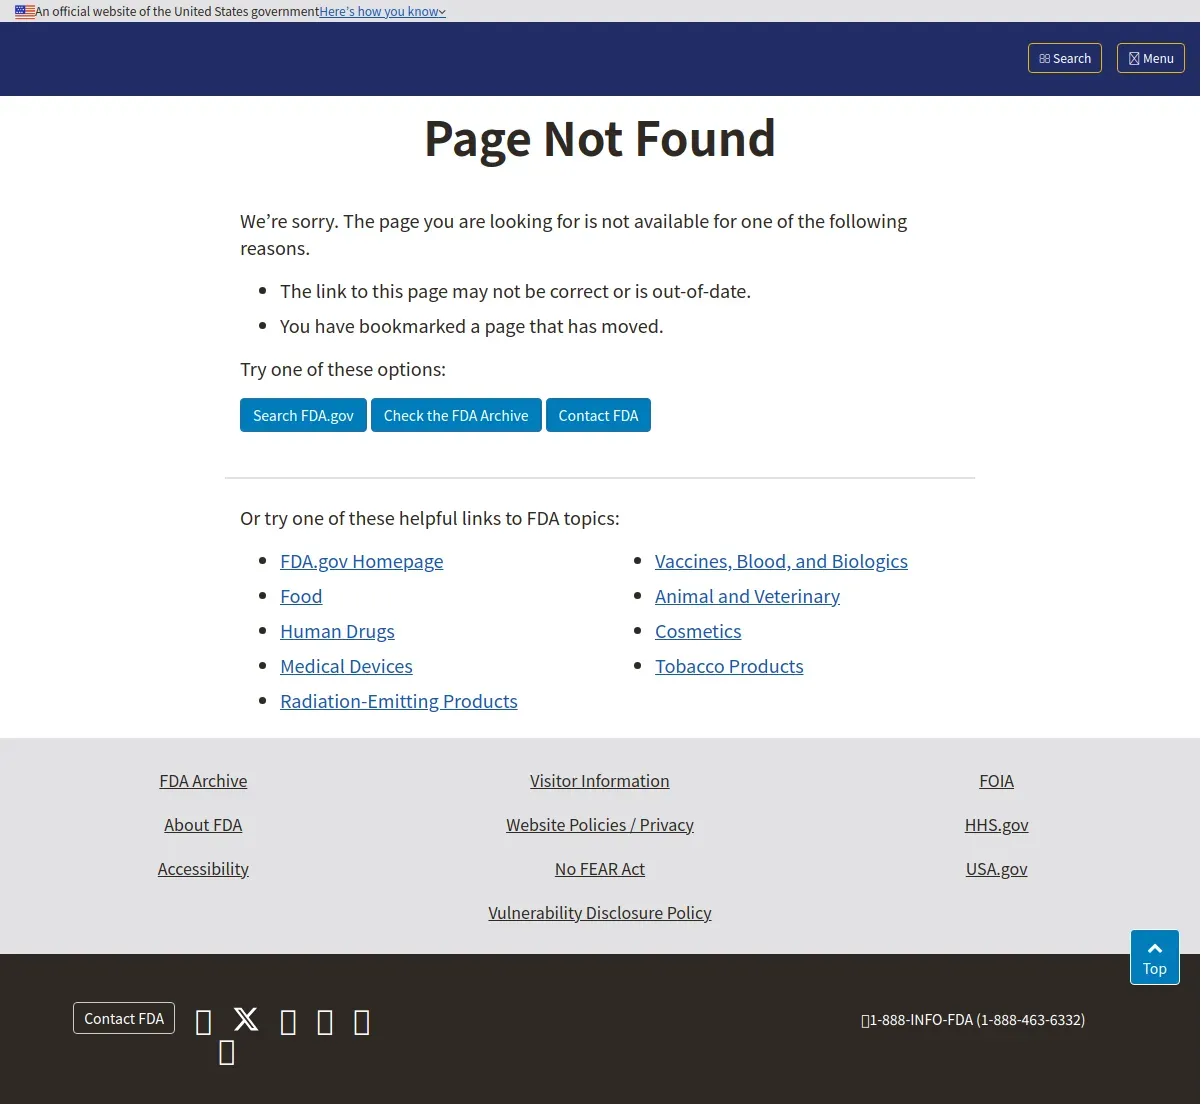Click the 1-888-INFO-FDA phone number text
Screen dimensions: 1201x1104
(x=977, y=1020)
